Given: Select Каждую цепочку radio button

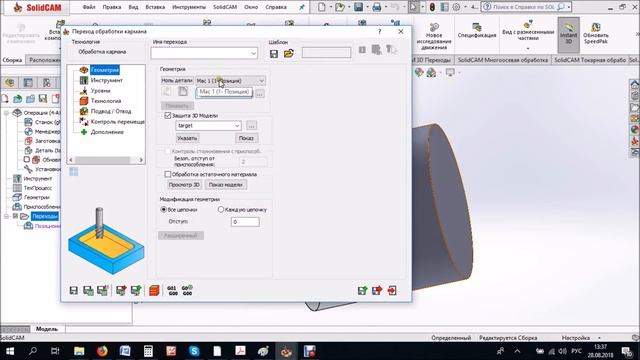Looking at the screenshot, I should (221, 209).
